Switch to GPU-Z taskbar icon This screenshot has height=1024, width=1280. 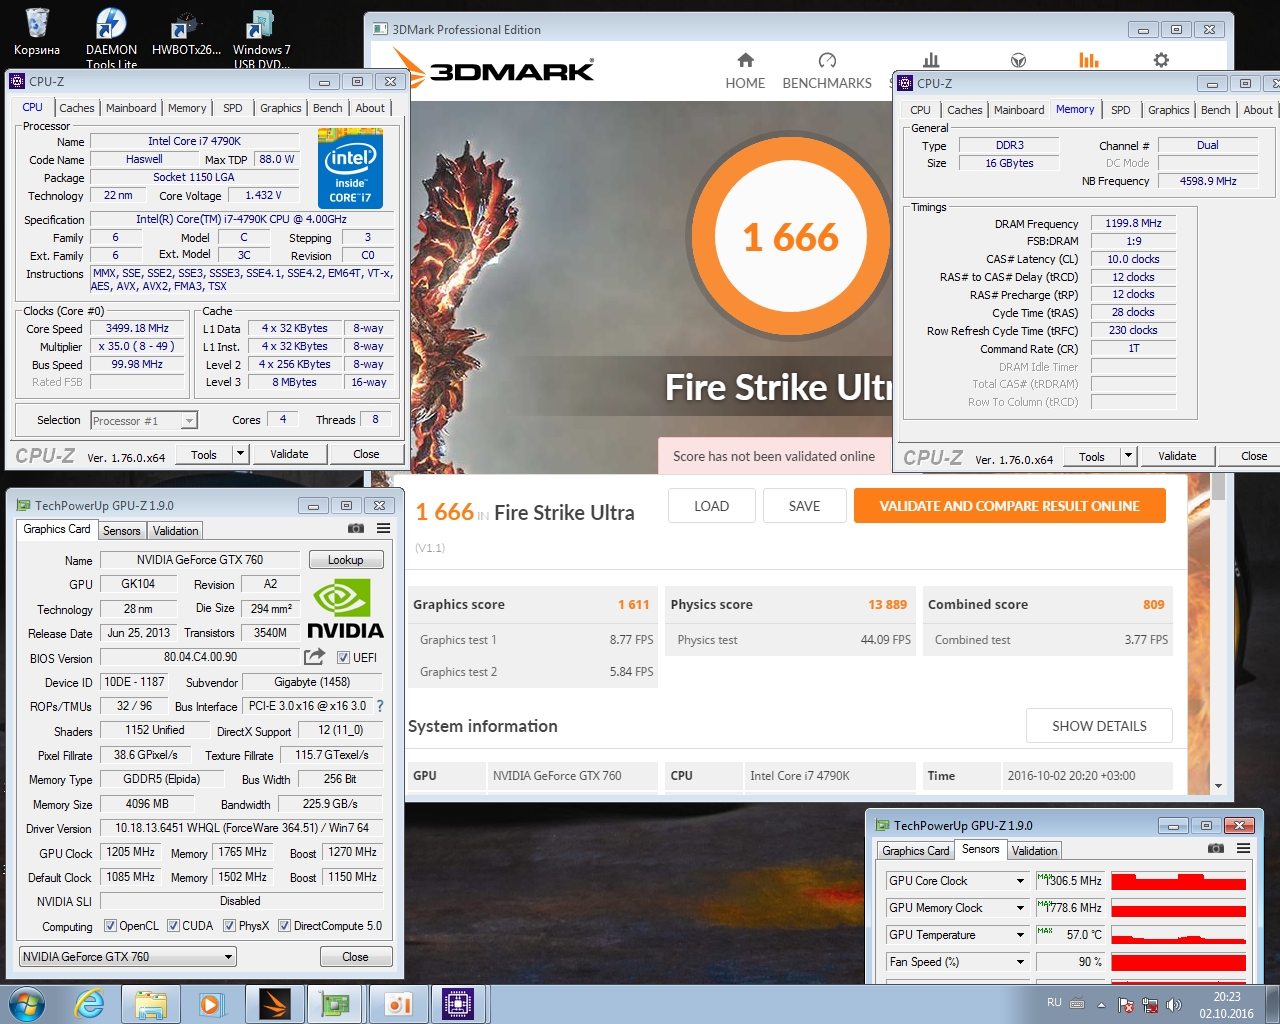point(335,1004)
